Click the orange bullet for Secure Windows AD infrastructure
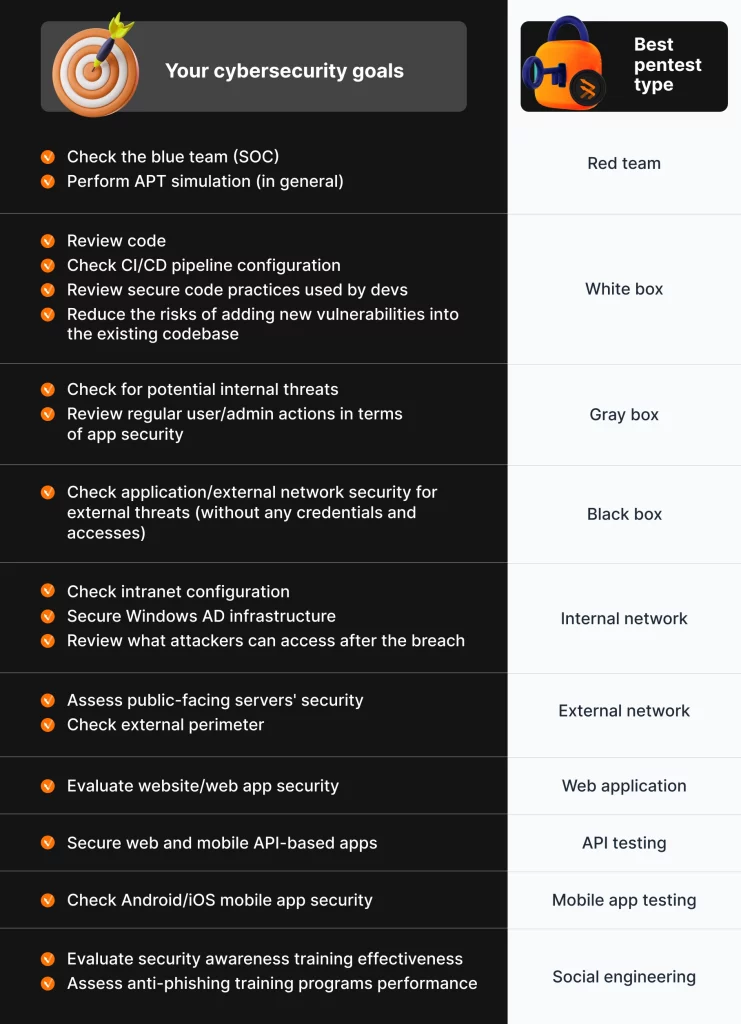The height and width of the screenshot is (1024, 741). tap(48, 616)
